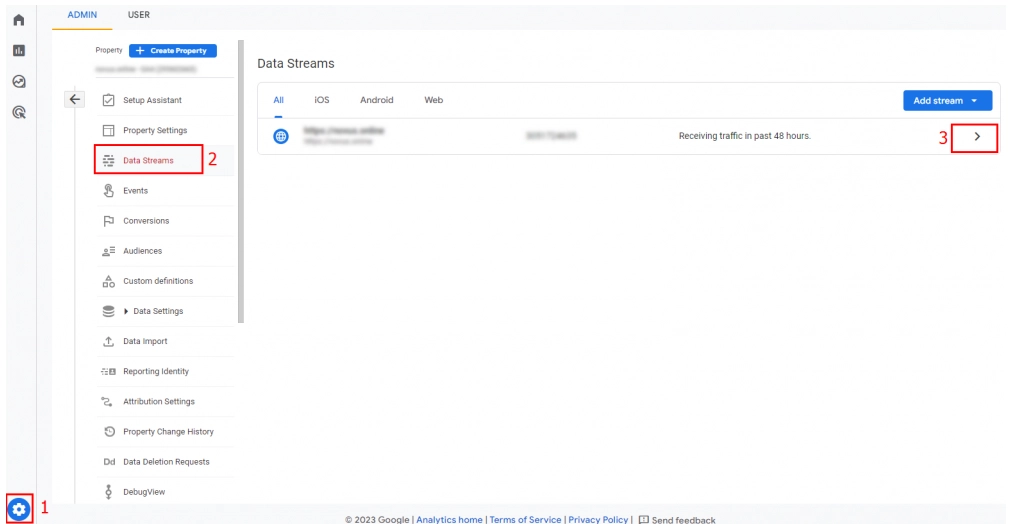Open Data Deletion Requests menu item
1011x524 pixels.
[x=164, y=461]
